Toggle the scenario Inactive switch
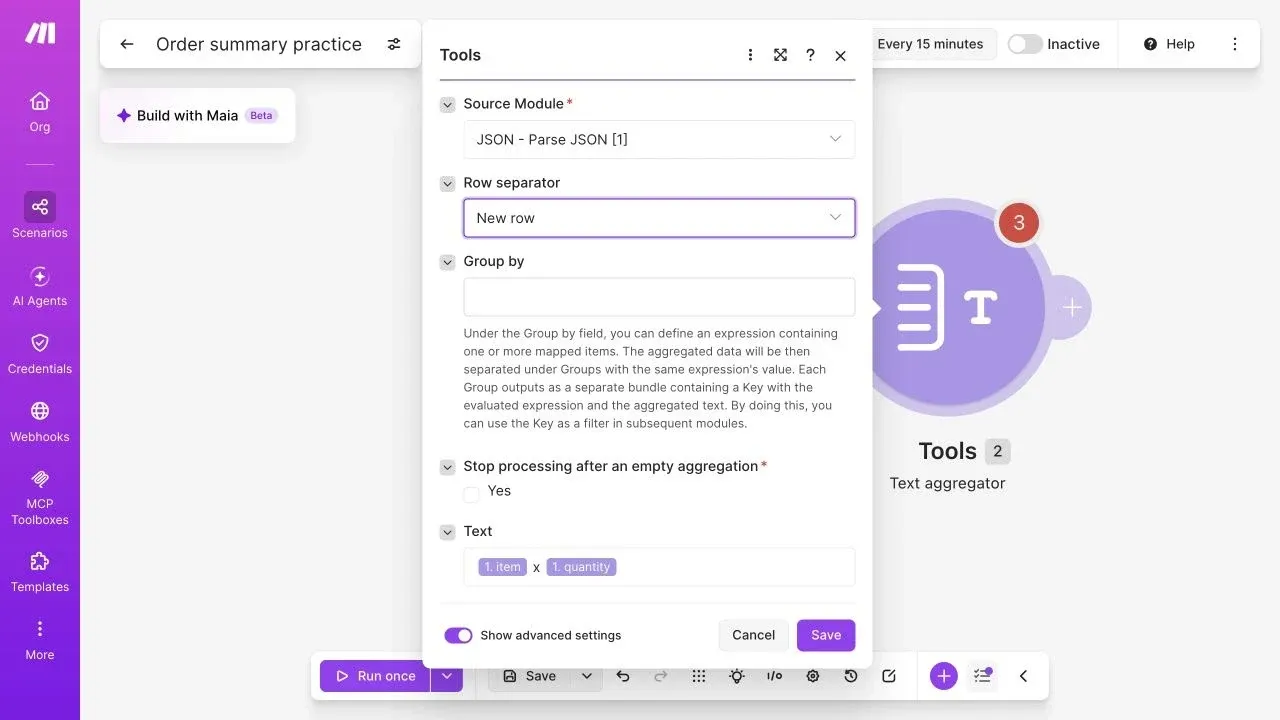The height and width of the screenshot is (720, 1280). (1025, 44)
